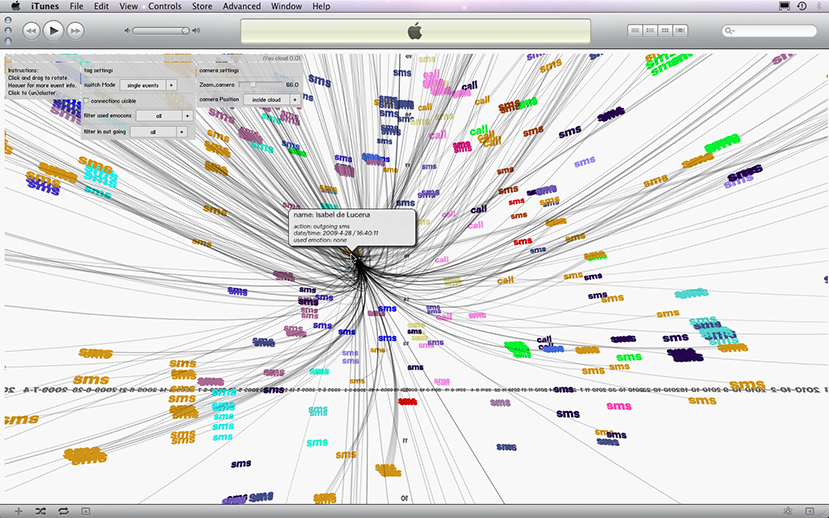Screen dimensions: 829x518
Task: Switch to the Cover Flow view button
Action: [x=681, y=31]
